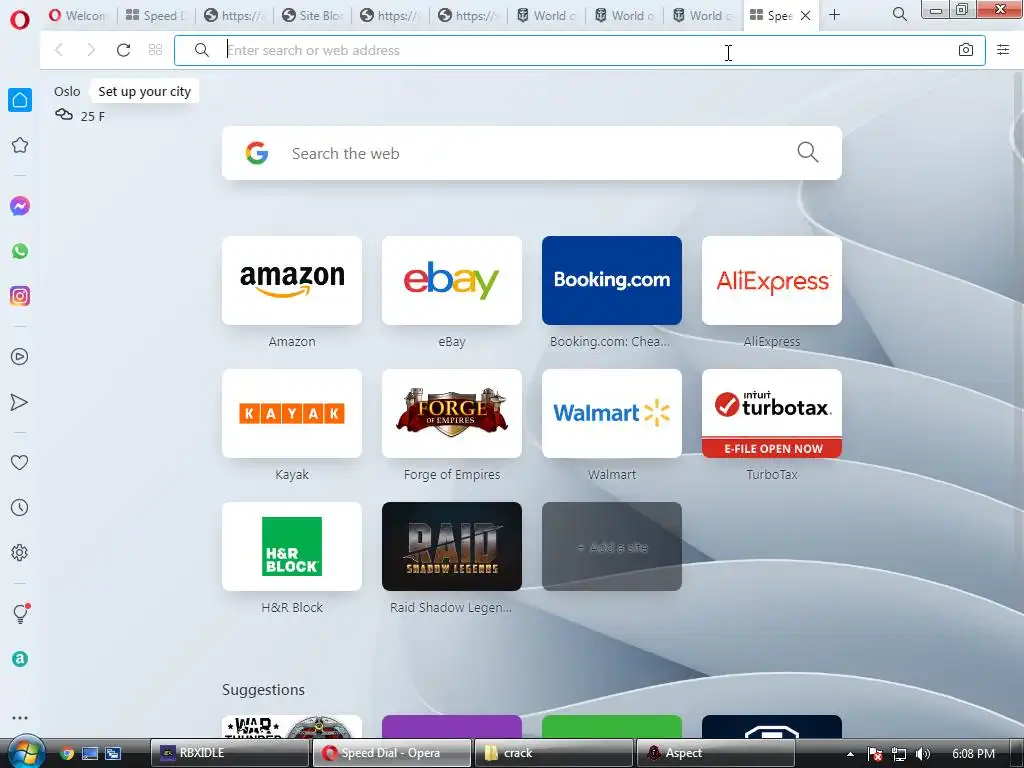This screenshot has width=1024, height=768.
Task: Show hidden tray icons arrow
Action: tap(850, 754)
